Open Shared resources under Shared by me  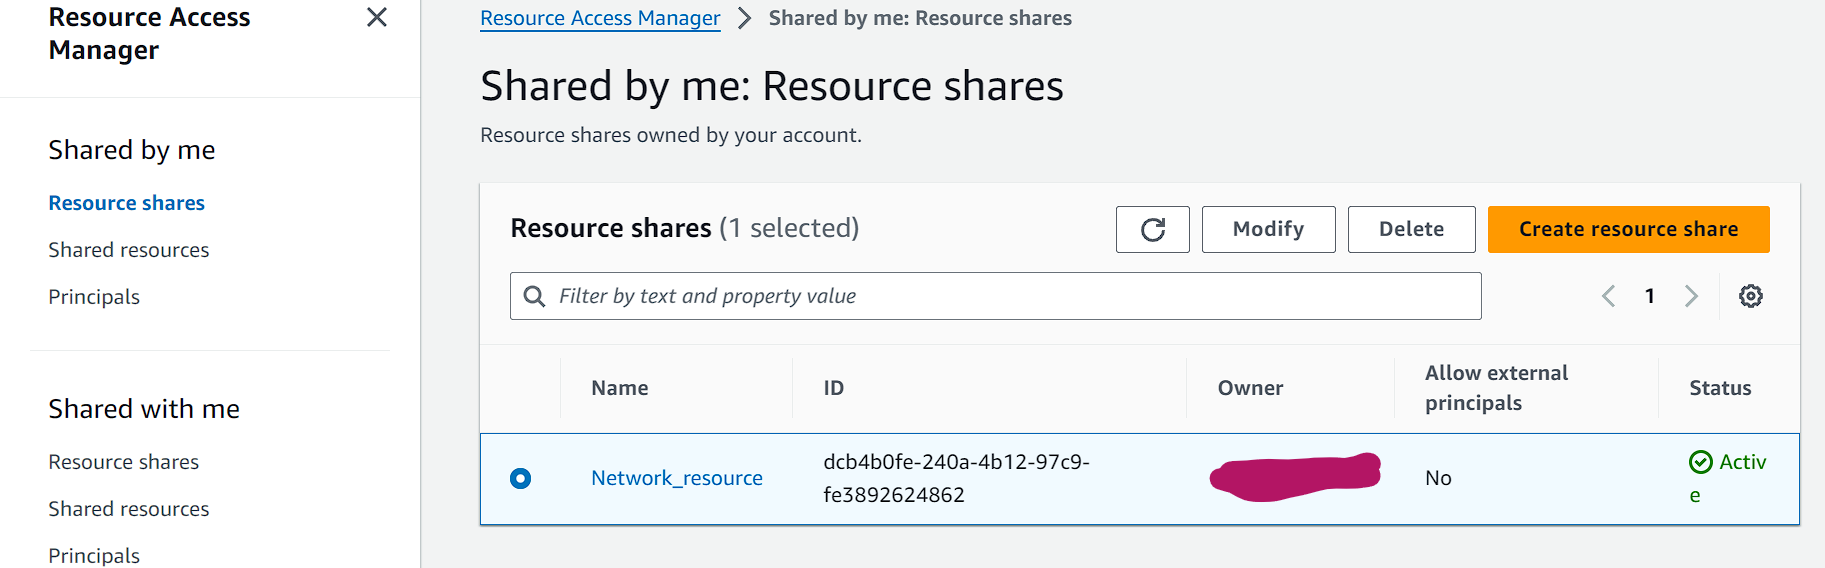[x=129, y=250]
